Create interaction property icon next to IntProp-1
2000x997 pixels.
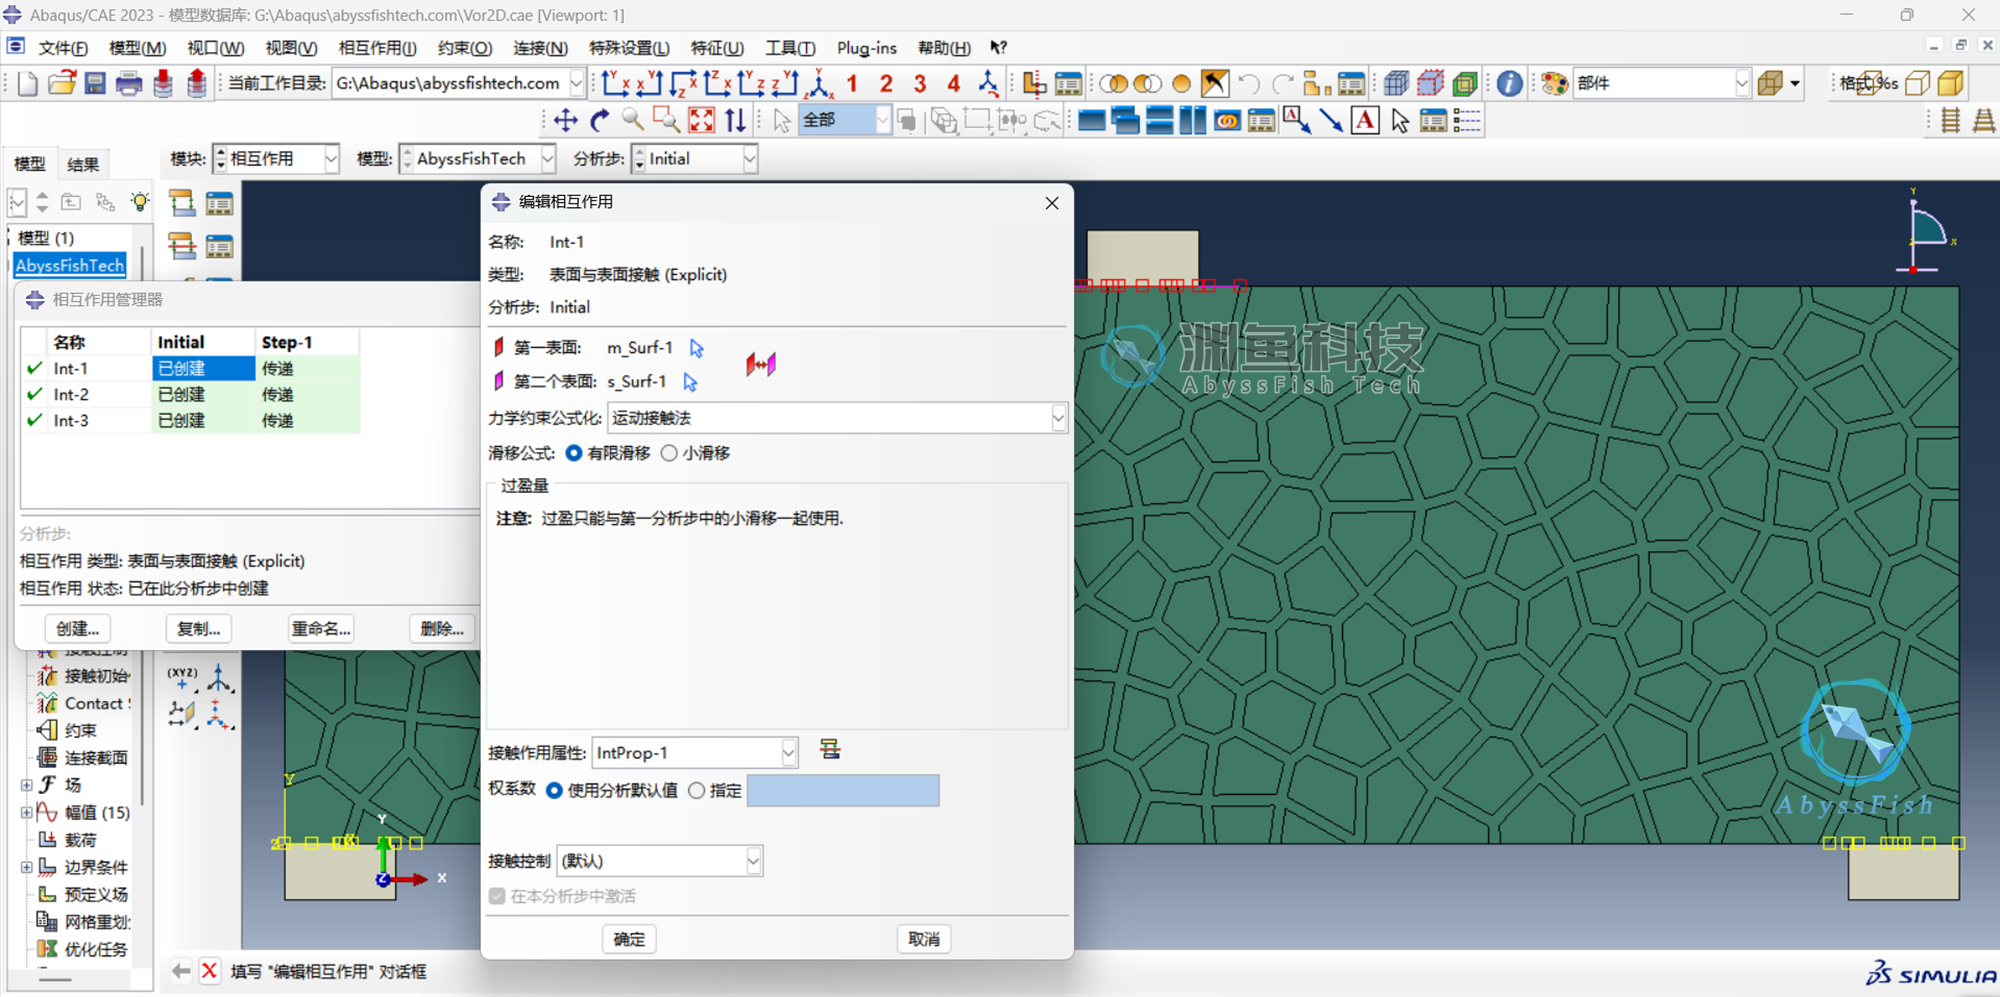pos(830,750)
